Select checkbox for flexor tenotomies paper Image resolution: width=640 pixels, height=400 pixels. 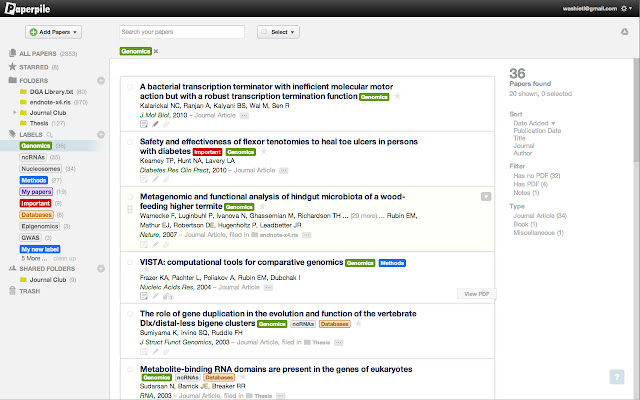coord(129,141)
